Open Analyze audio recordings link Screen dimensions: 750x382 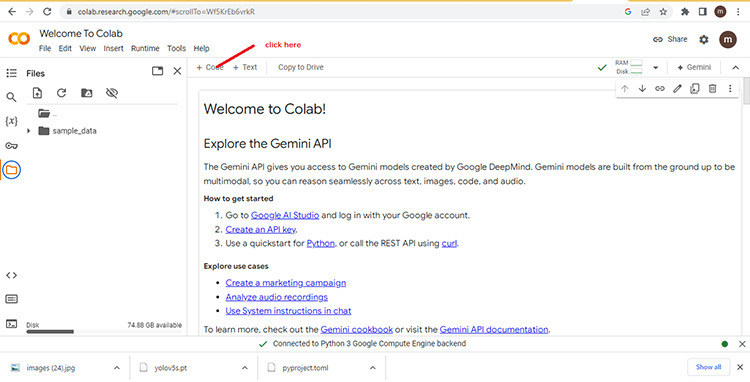[x=276, y=297]
